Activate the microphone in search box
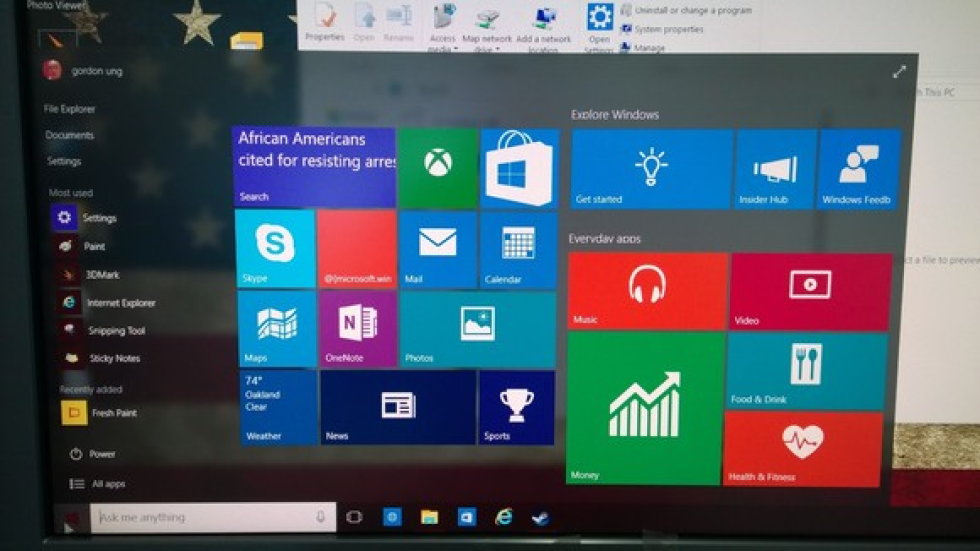This screenshot has height=551, width=980. click(x=321, y=517)
